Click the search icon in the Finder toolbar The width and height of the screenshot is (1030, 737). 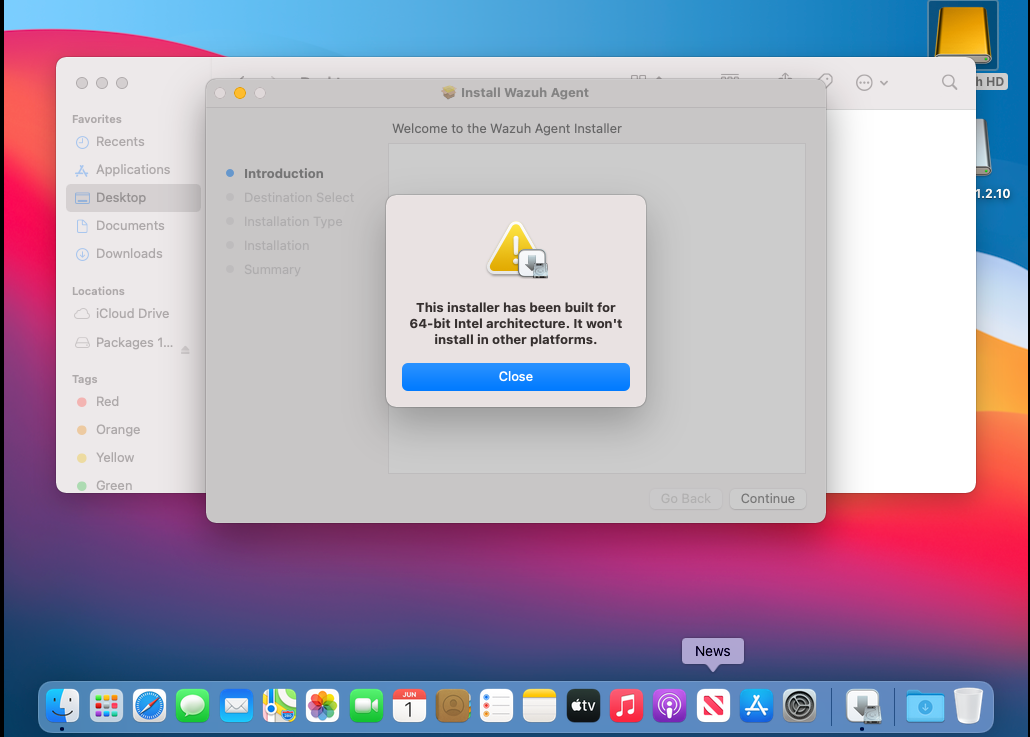(x=948, y=82)
